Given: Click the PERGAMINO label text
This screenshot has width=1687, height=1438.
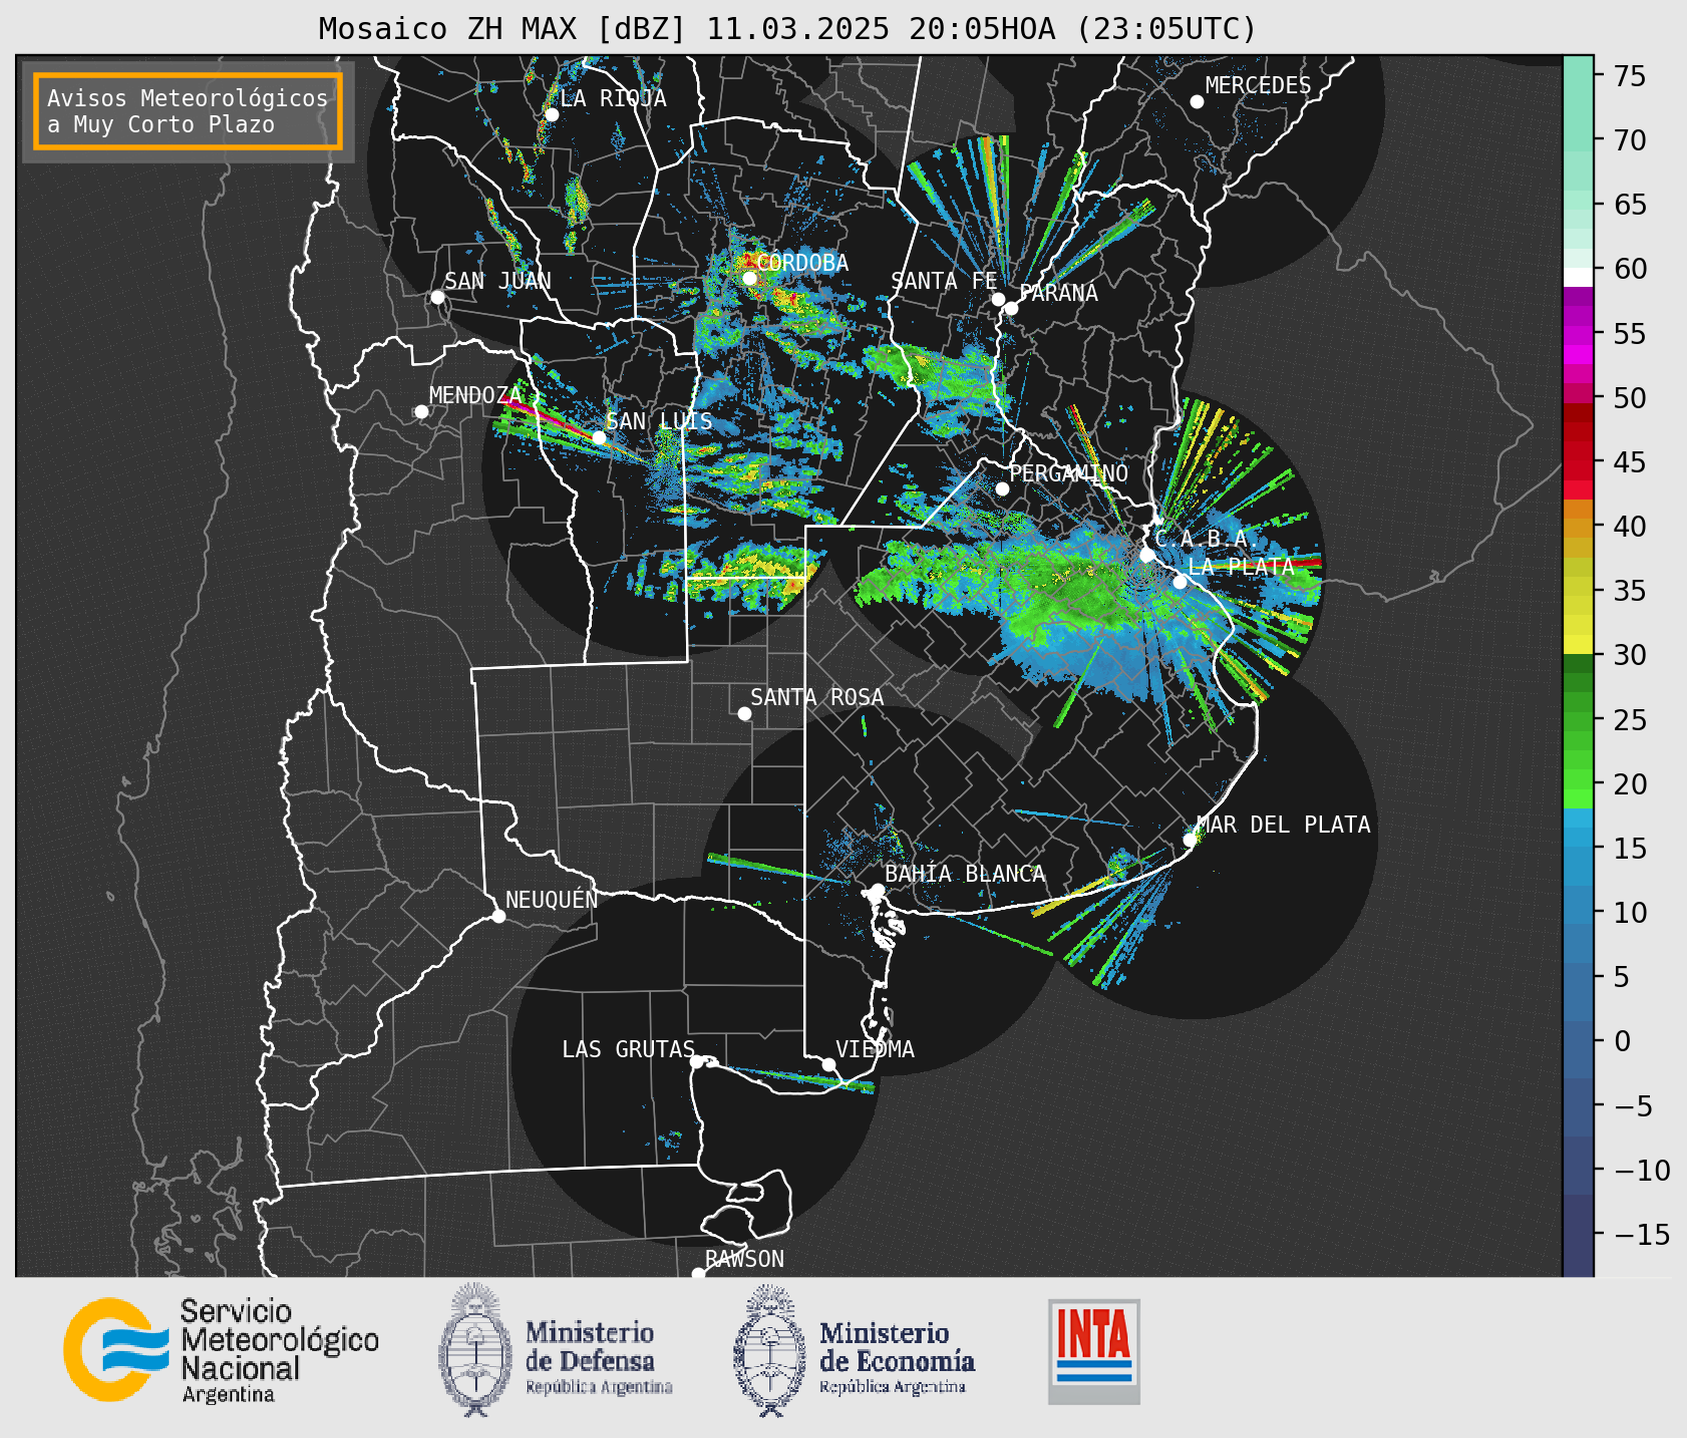Looking at the screenshot, I should tap(1069, 473).
